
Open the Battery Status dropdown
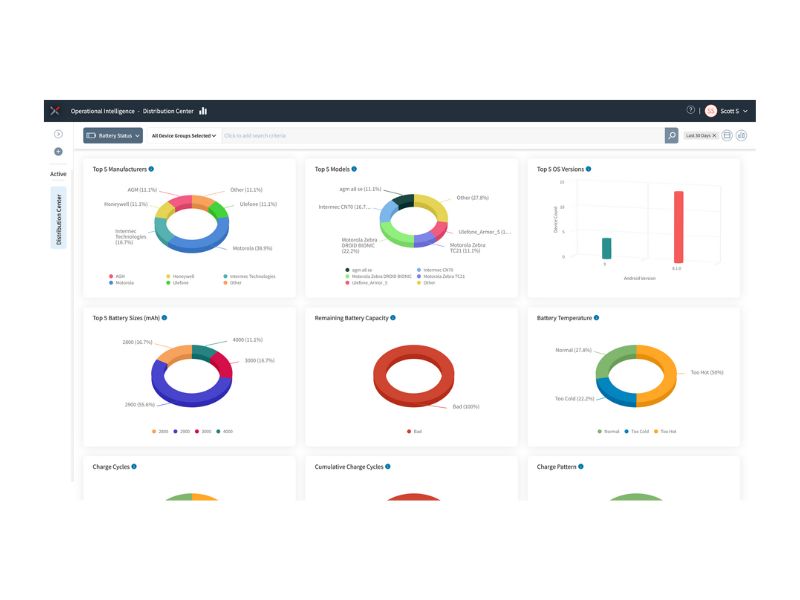coord(113,136)
